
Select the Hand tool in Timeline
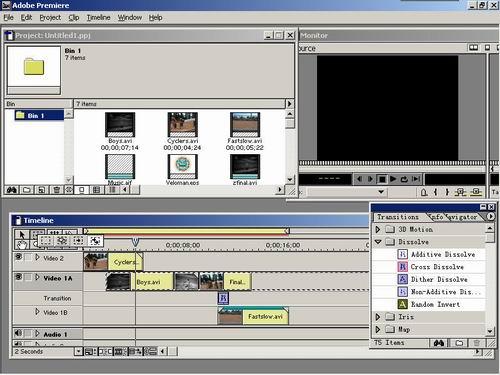[22, 245]
